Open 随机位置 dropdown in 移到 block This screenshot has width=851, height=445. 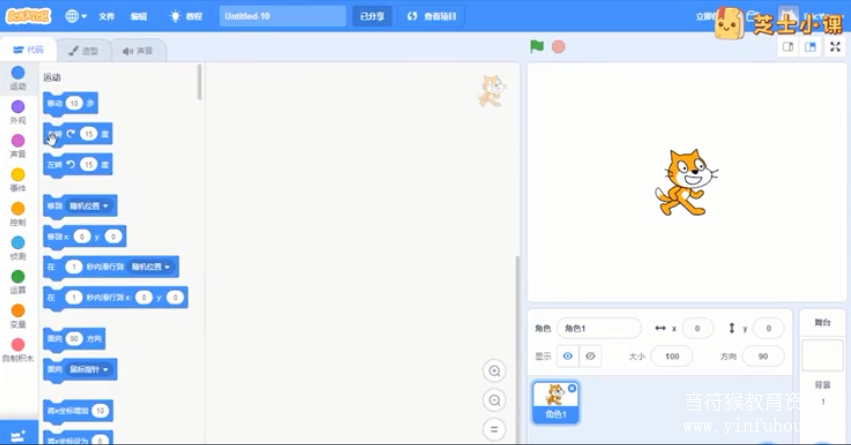point(90,206)
